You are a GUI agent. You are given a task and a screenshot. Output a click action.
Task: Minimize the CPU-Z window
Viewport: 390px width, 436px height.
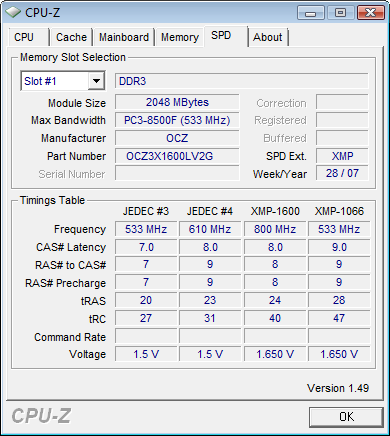point(310,13)
